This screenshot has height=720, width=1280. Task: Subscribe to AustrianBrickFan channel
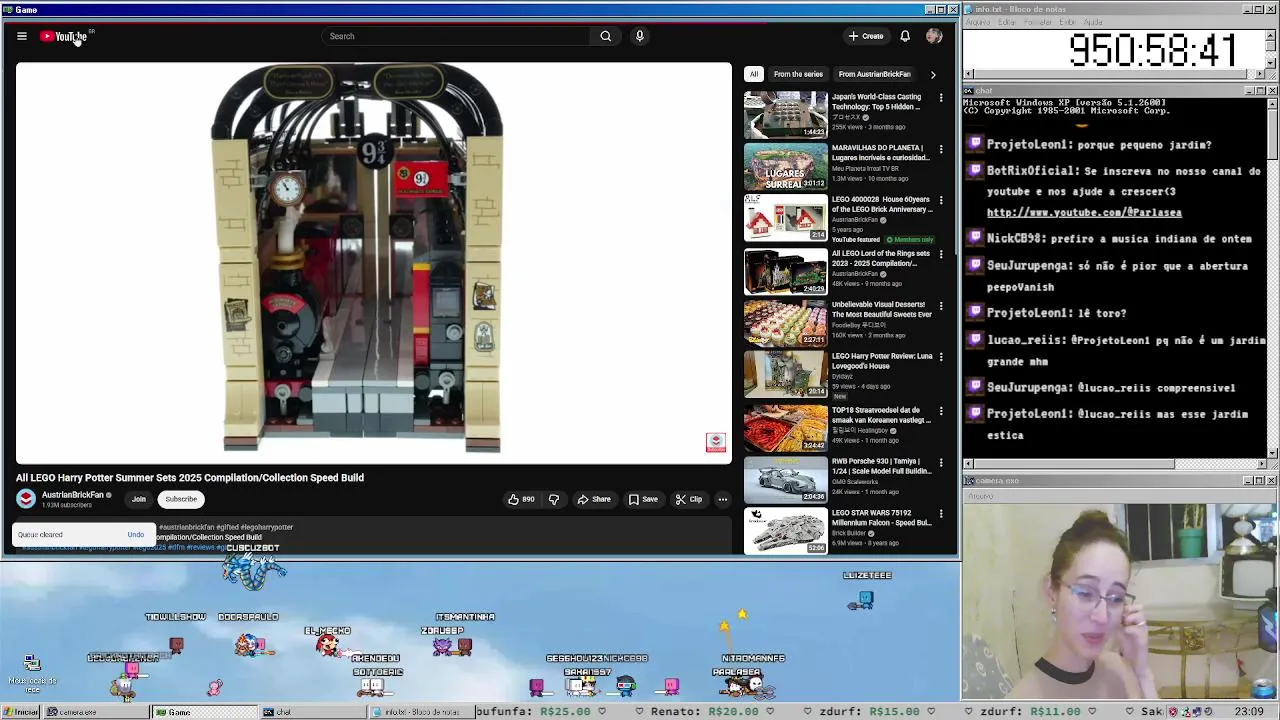point(181,499)
